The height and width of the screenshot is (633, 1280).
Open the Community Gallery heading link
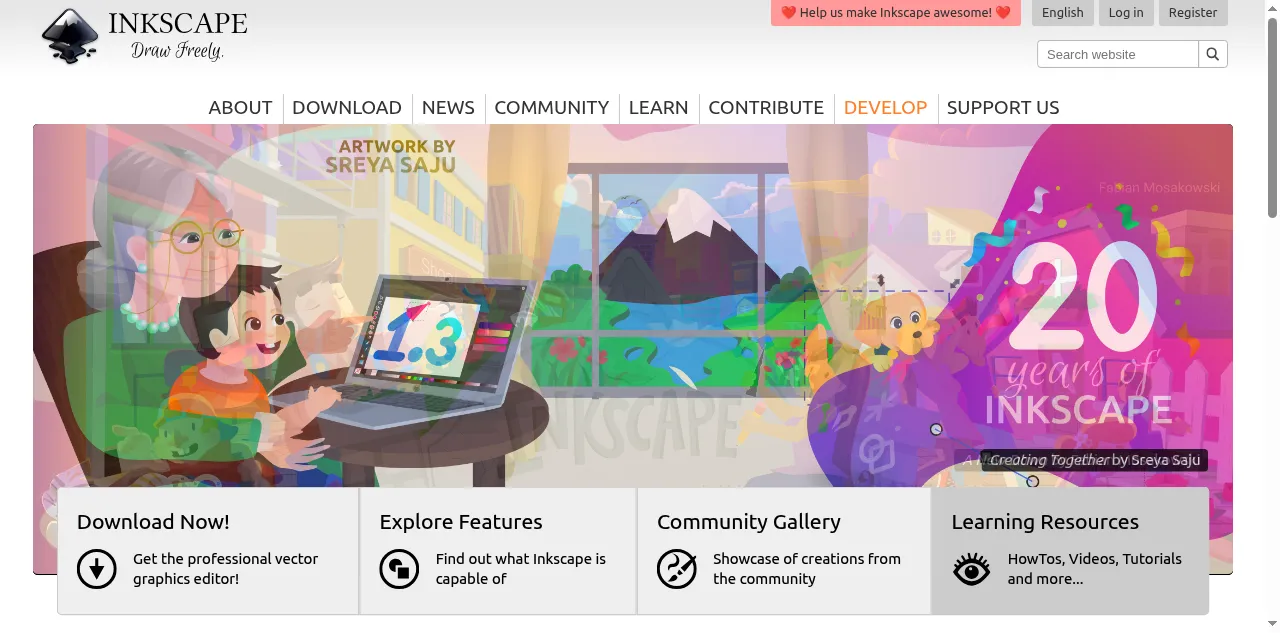749,522
